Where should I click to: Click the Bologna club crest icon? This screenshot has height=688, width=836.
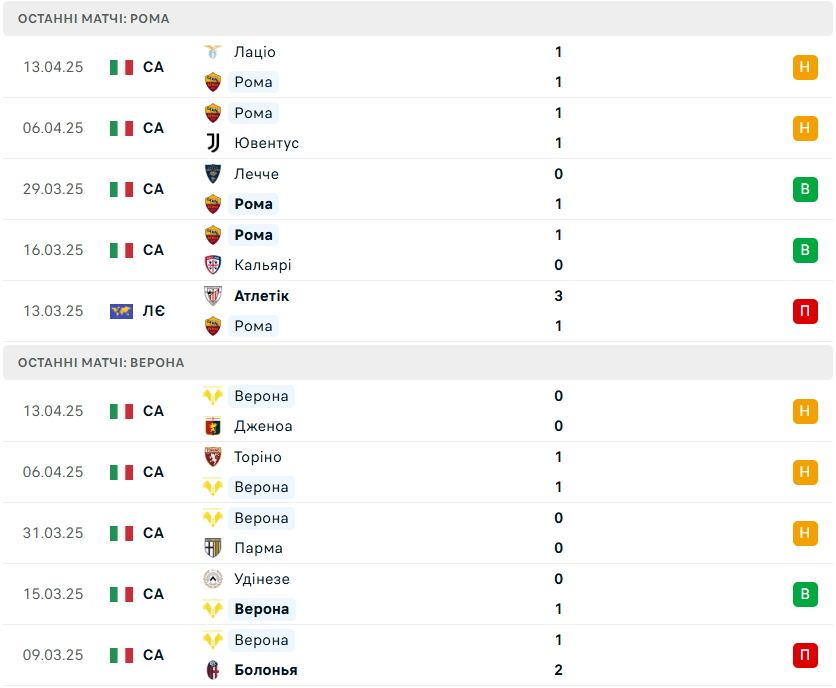pos(213,670)
